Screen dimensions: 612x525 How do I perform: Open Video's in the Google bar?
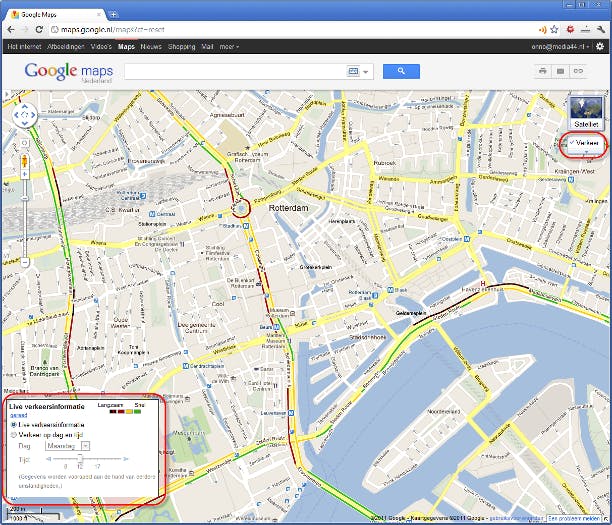click(101, 46)
